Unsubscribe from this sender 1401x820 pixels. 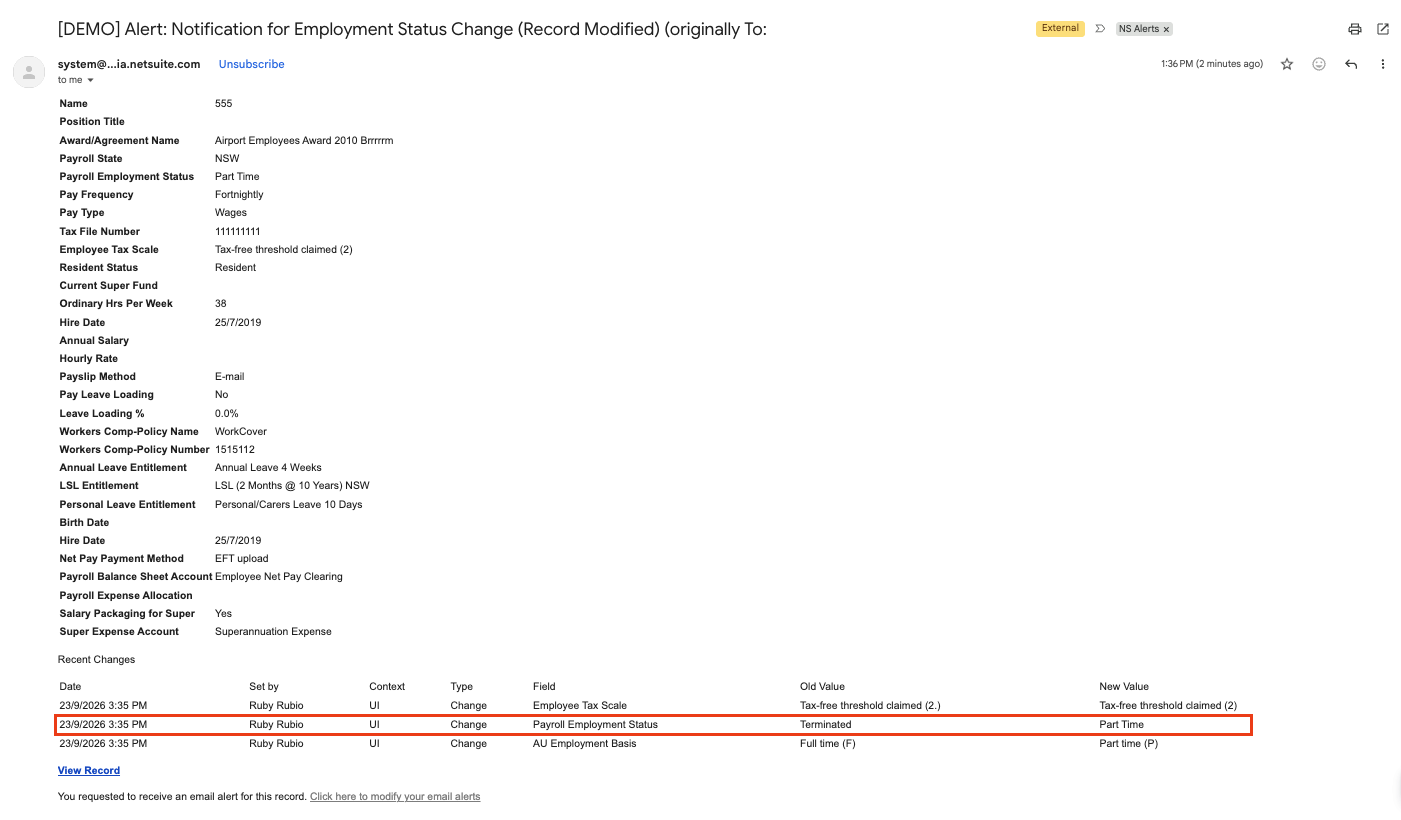pos(252,64)
